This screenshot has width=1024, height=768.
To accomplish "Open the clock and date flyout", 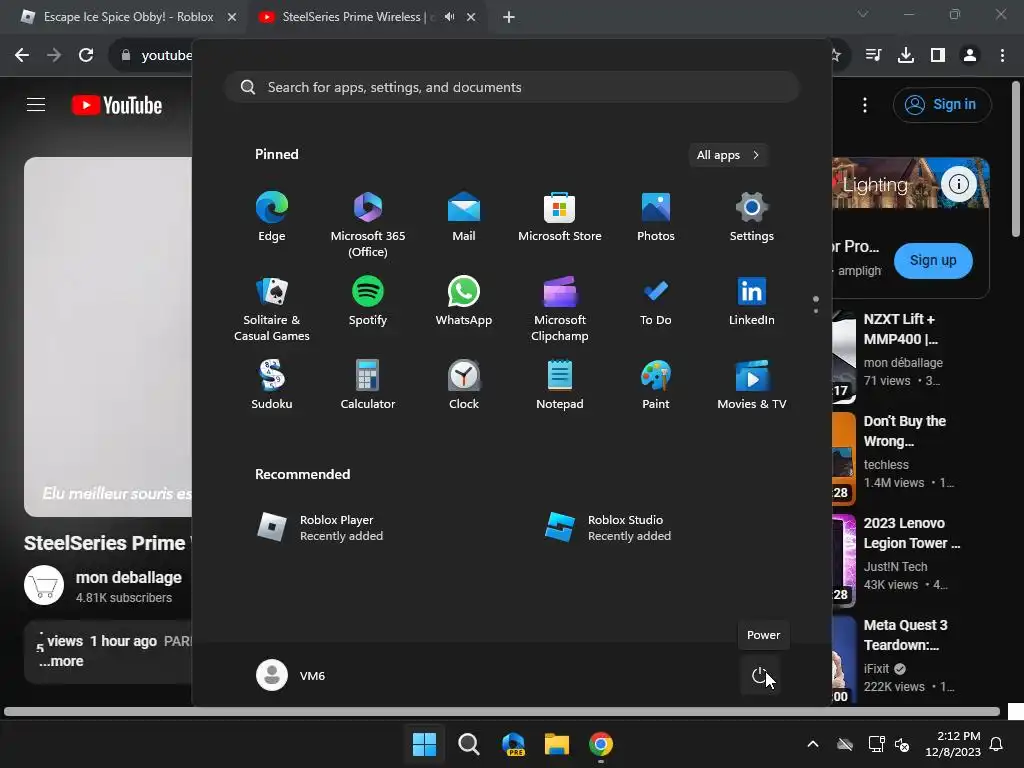I will click(x=953, y=744).
